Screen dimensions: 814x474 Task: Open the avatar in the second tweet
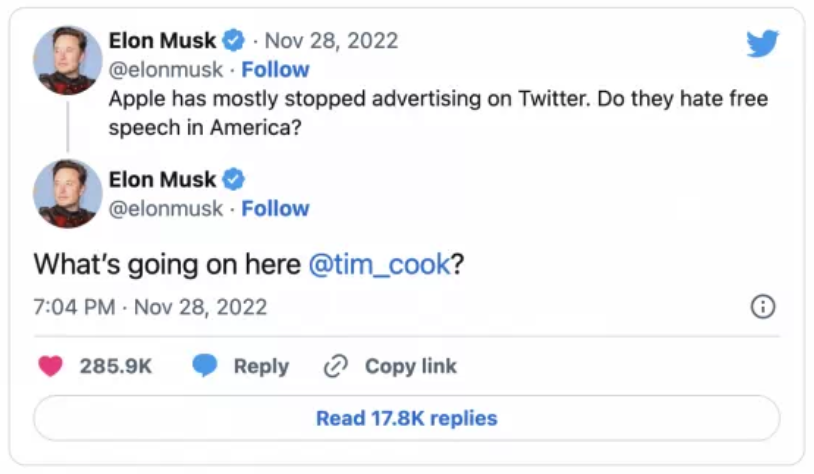coord(68,193)
